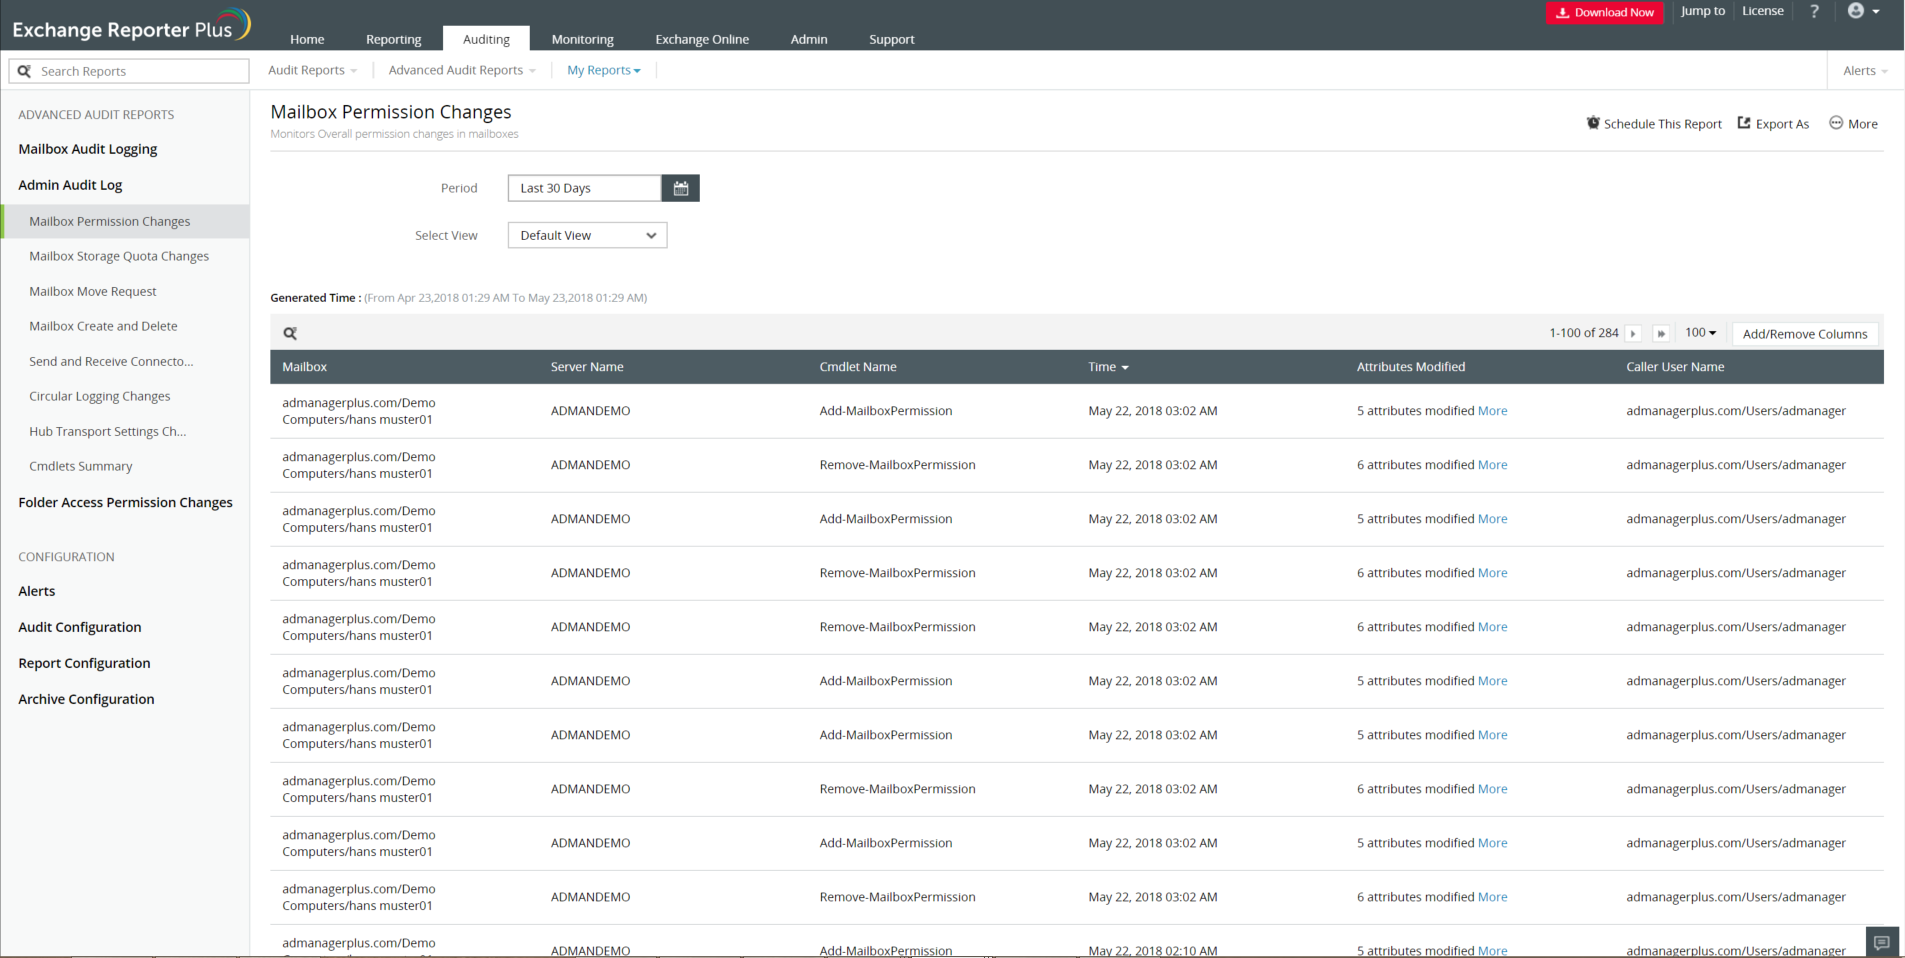Open Admin Audit Log section
Screen dimensions: 1905x958
point(70,185)
